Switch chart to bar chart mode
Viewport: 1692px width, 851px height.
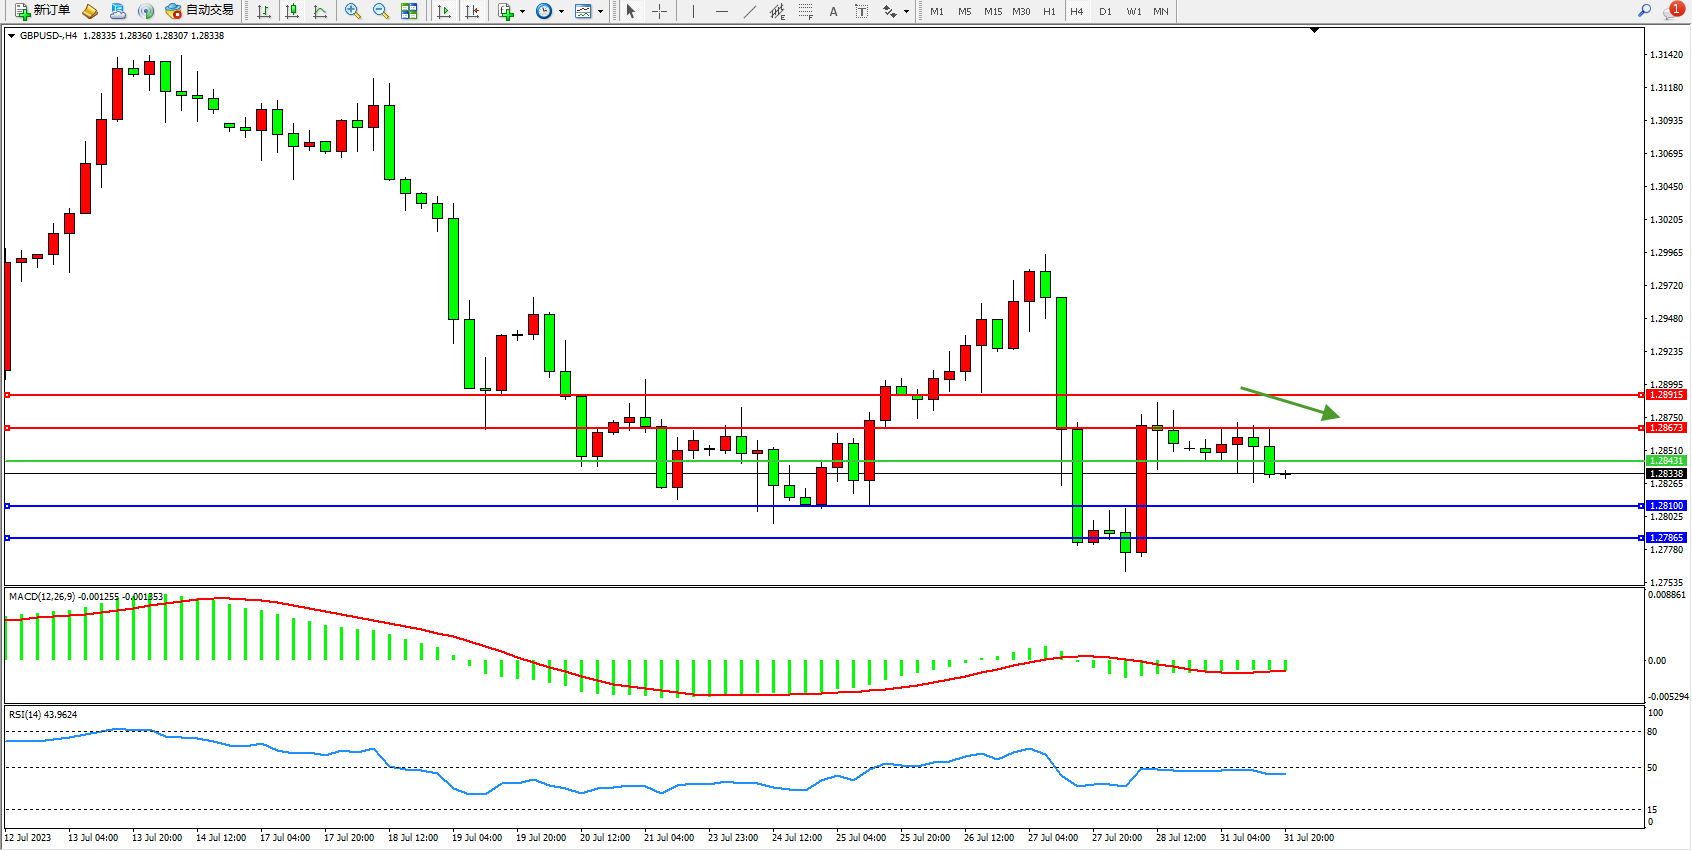tap(264, 11)
